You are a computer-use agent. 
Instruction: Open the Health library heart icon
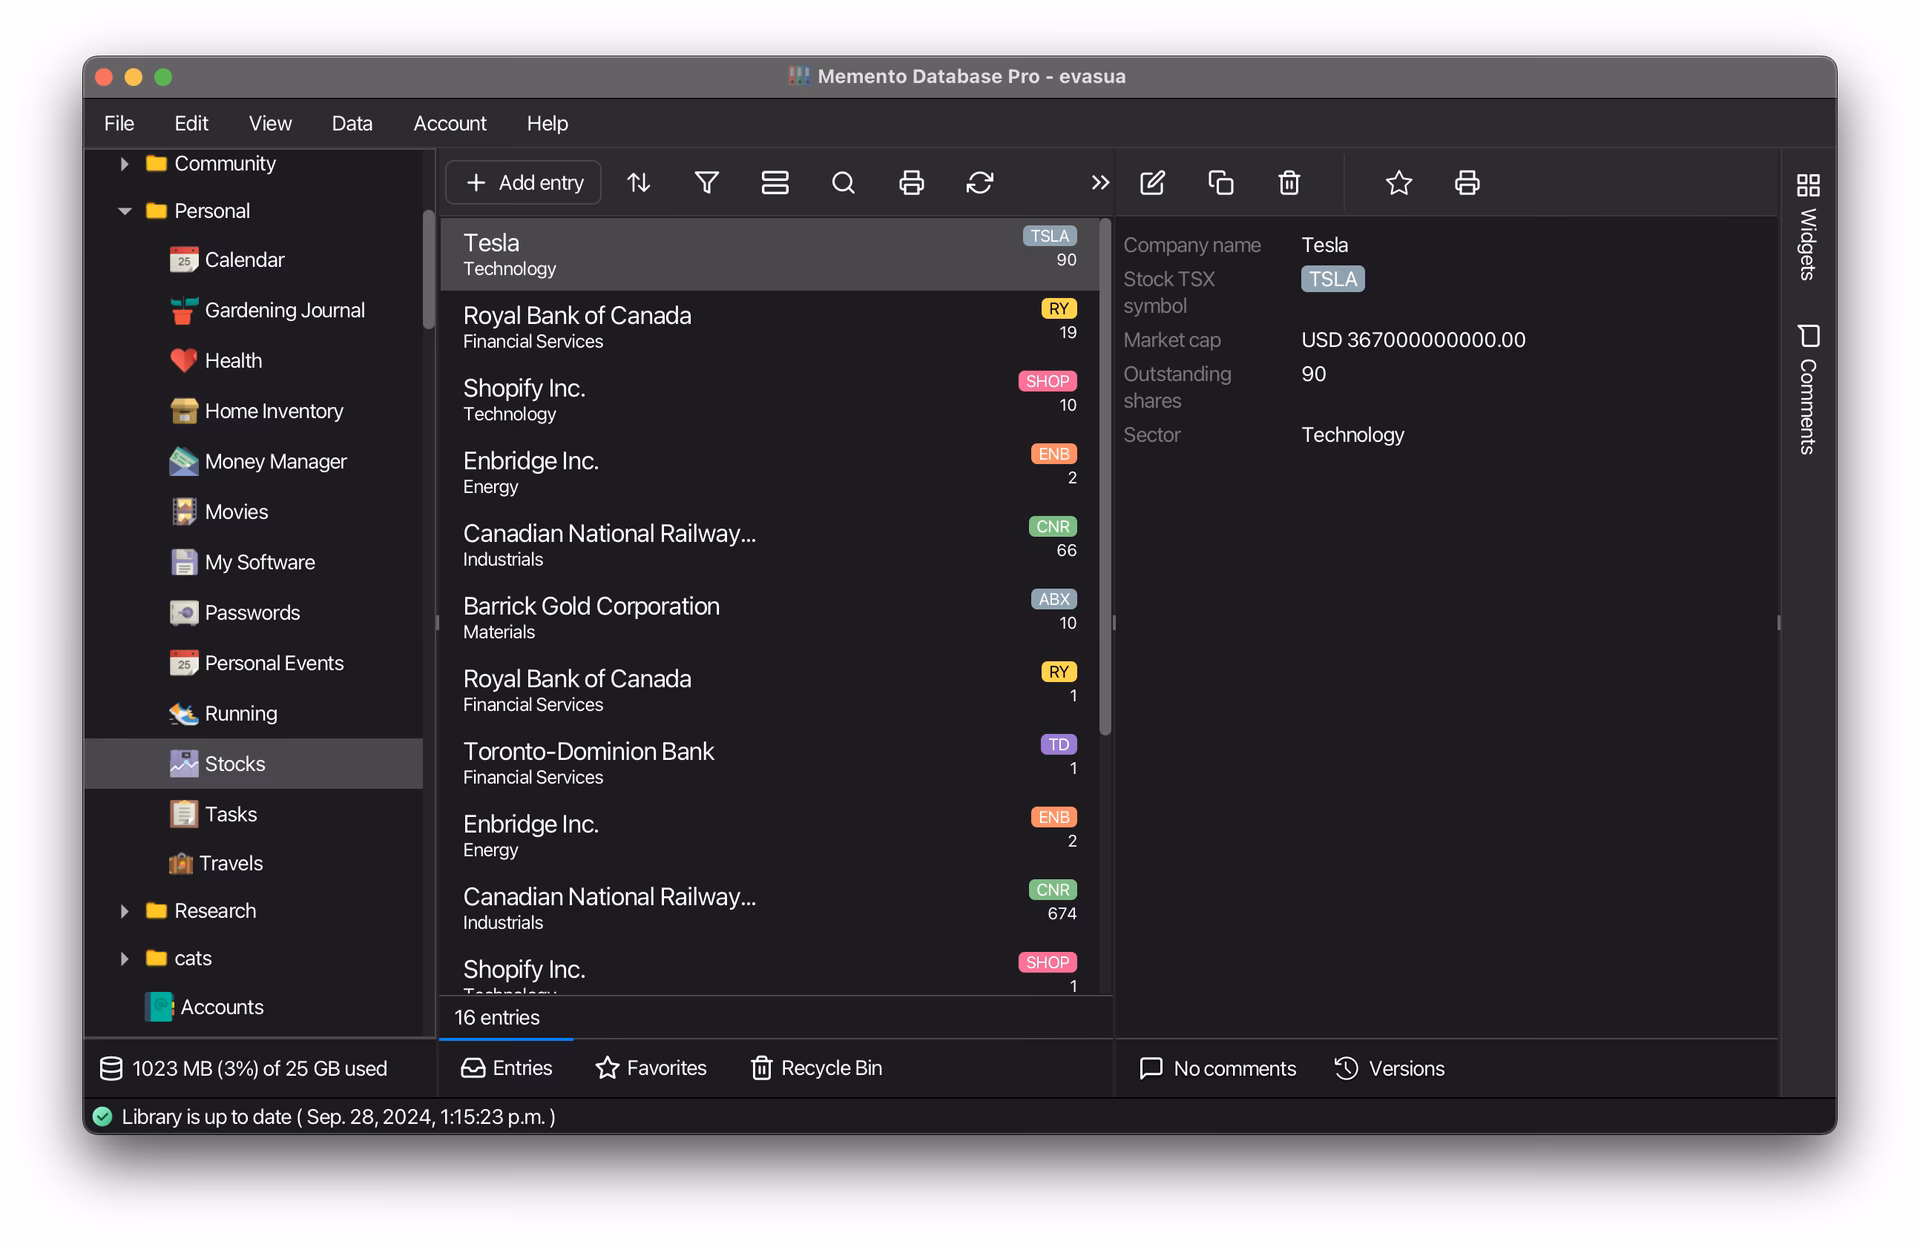point(183,360)
